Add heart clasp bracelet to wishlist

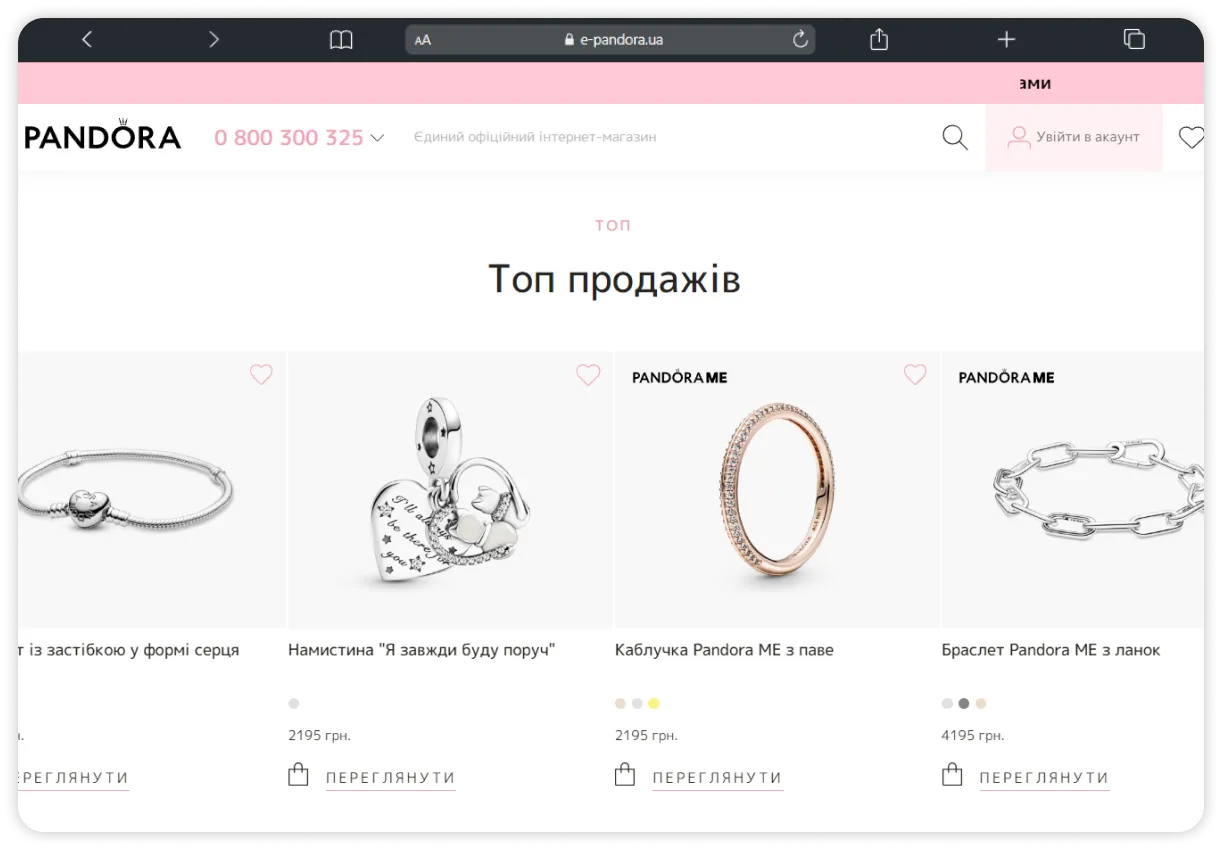[x=261, y=375]
